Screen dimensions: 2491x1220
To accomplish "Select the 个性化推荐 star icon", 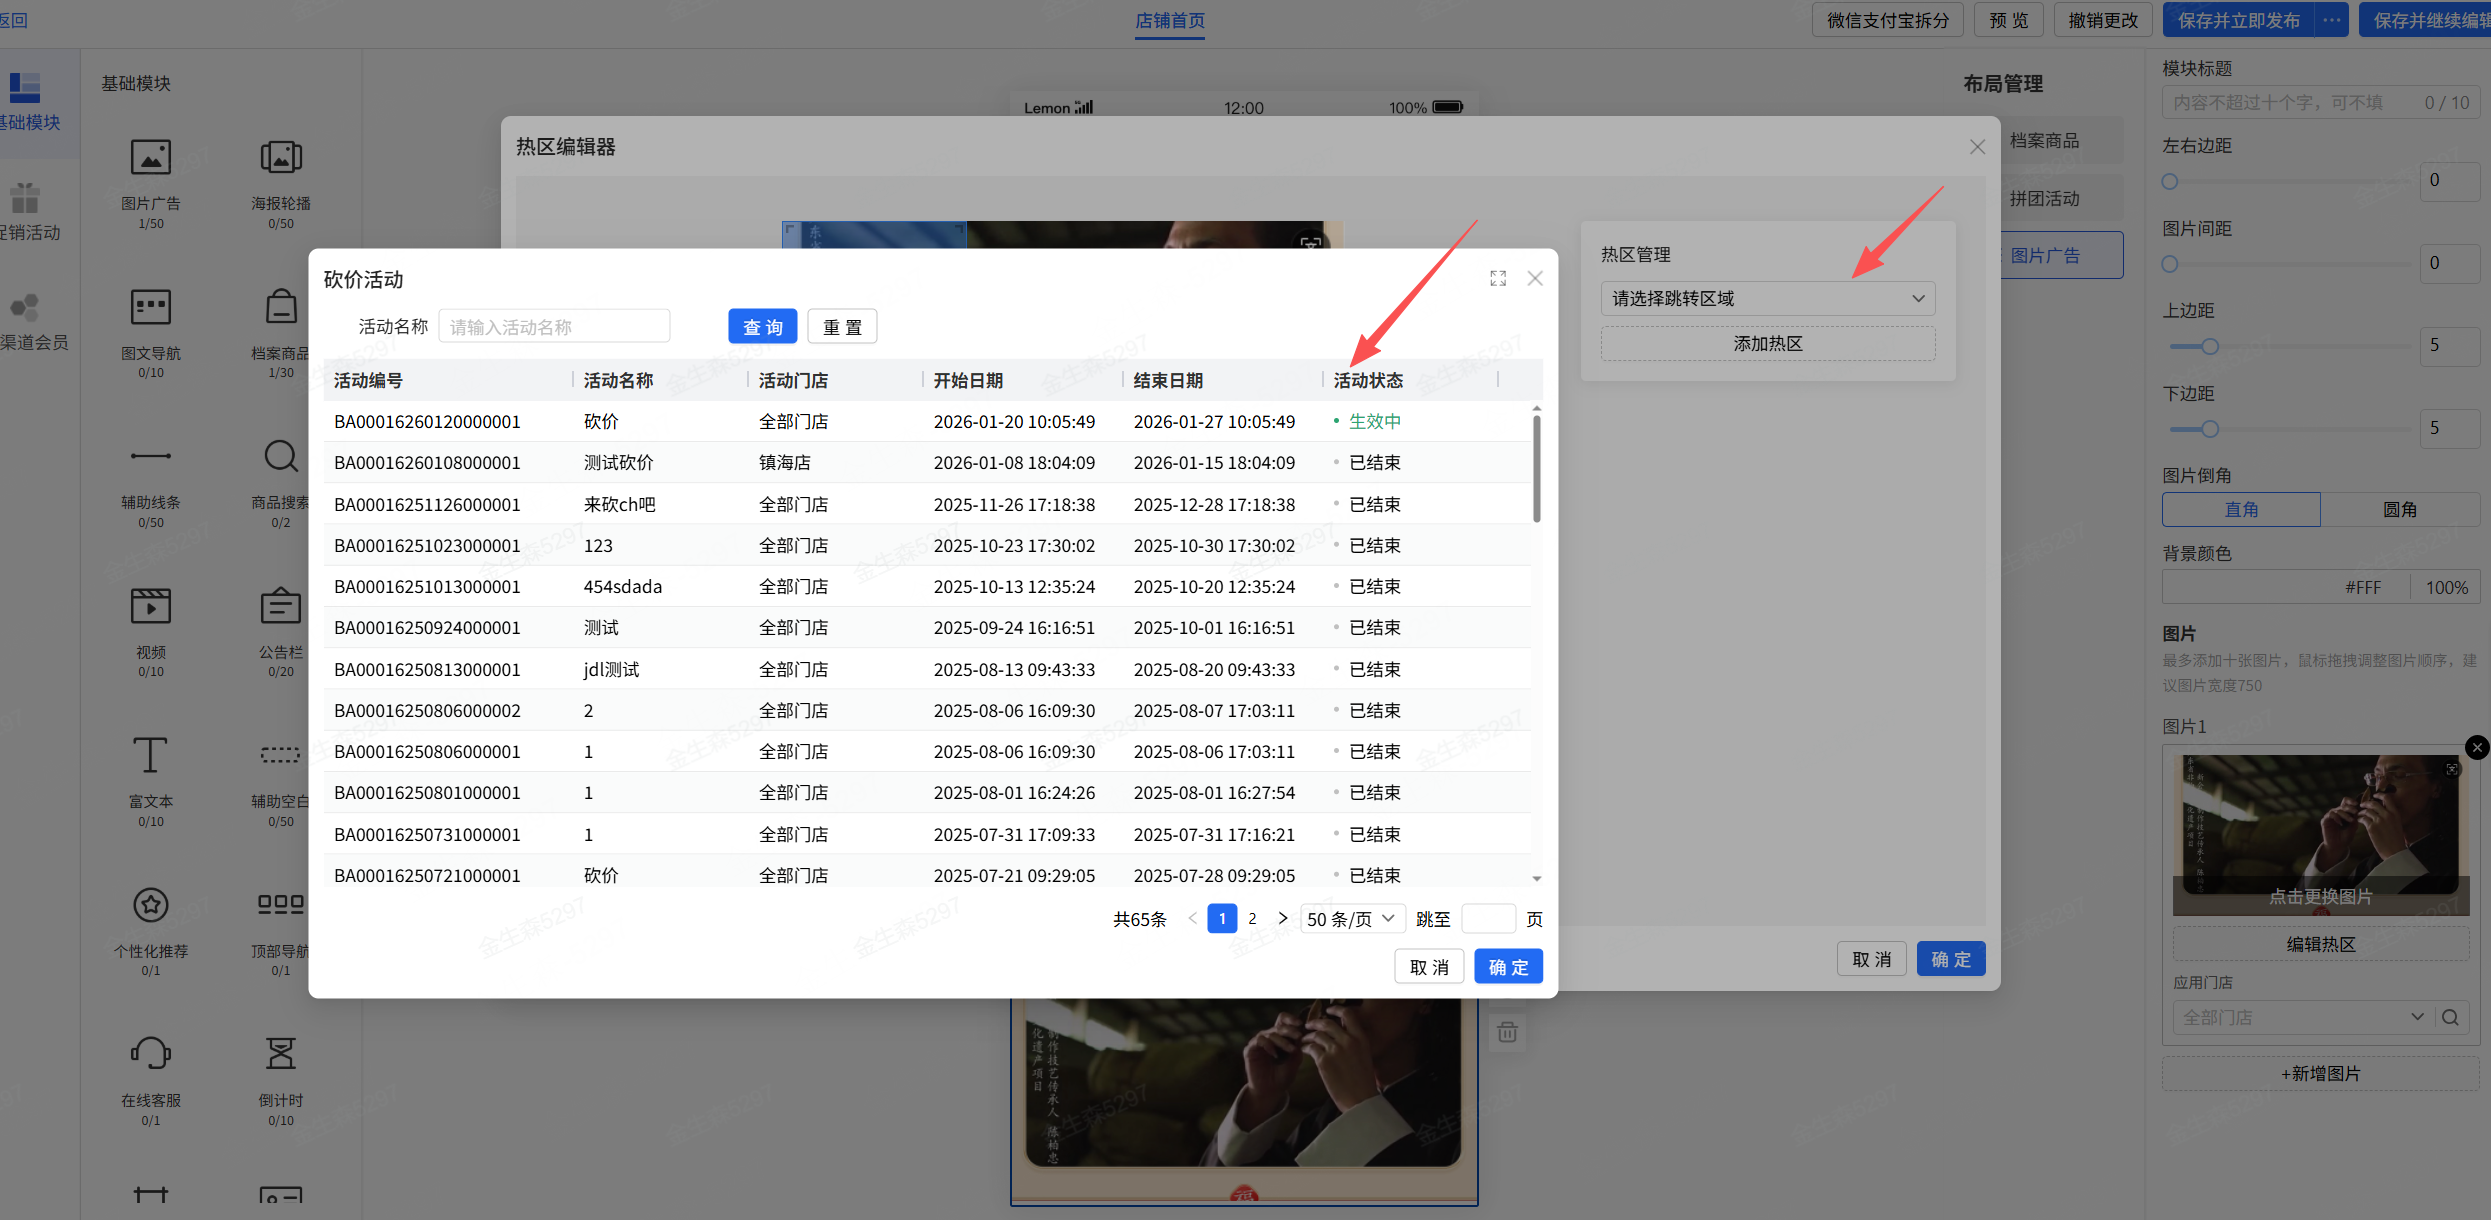I will point(151,905).
